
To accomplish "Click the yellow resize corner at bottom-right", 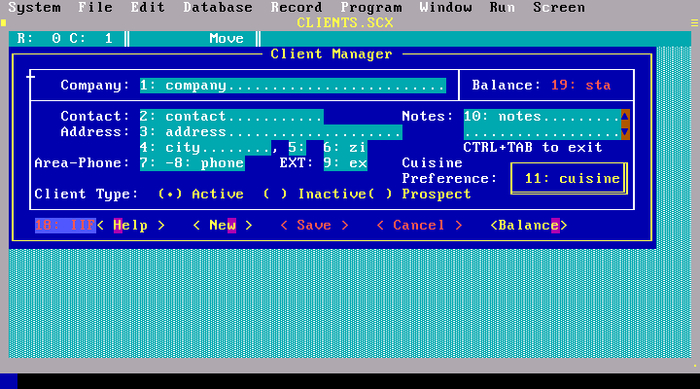I will [695, 366].
